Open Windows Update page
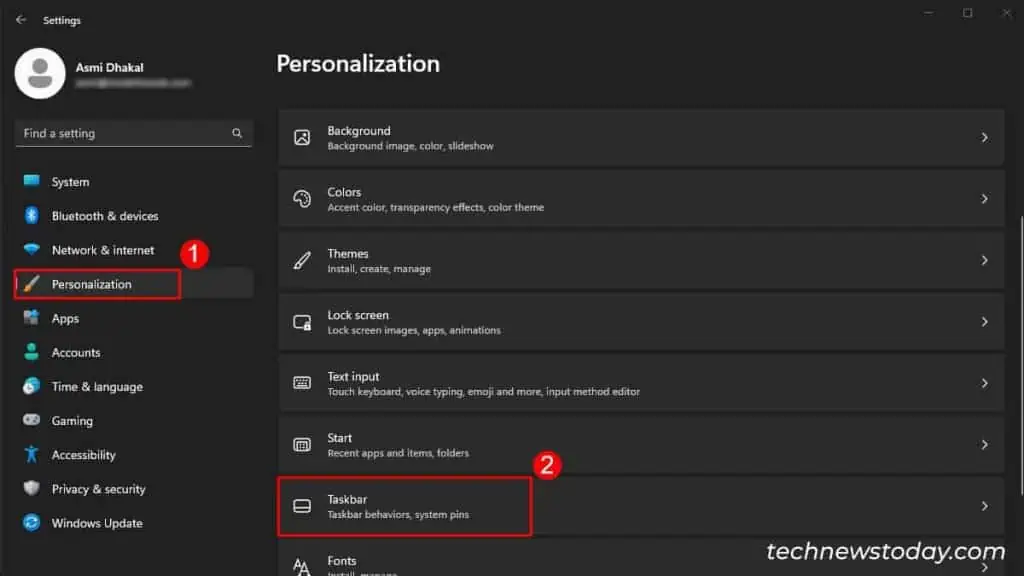The image size is (1024, 576). [133, 523]
